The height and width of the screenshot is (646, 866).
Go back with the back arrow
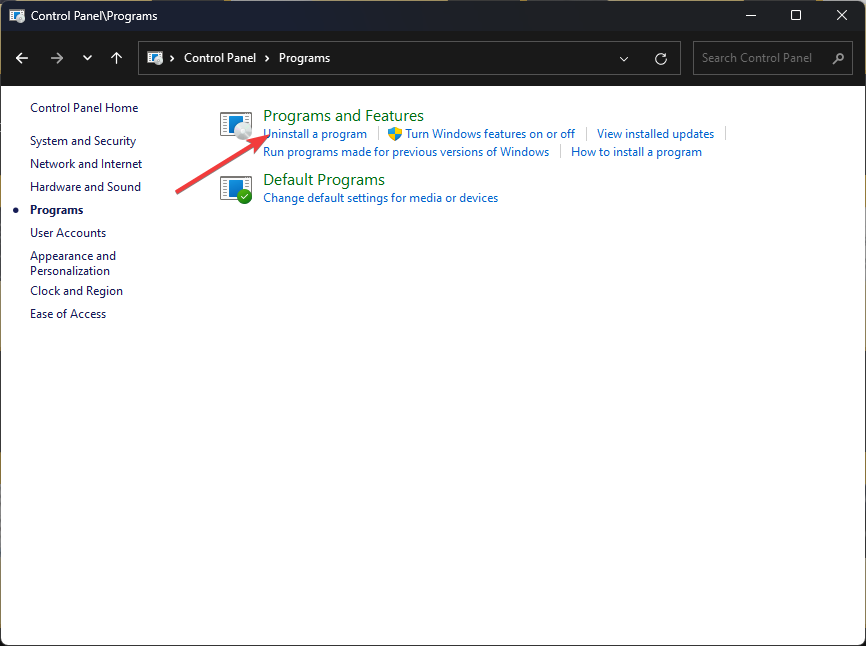click(x=22, y=58)
